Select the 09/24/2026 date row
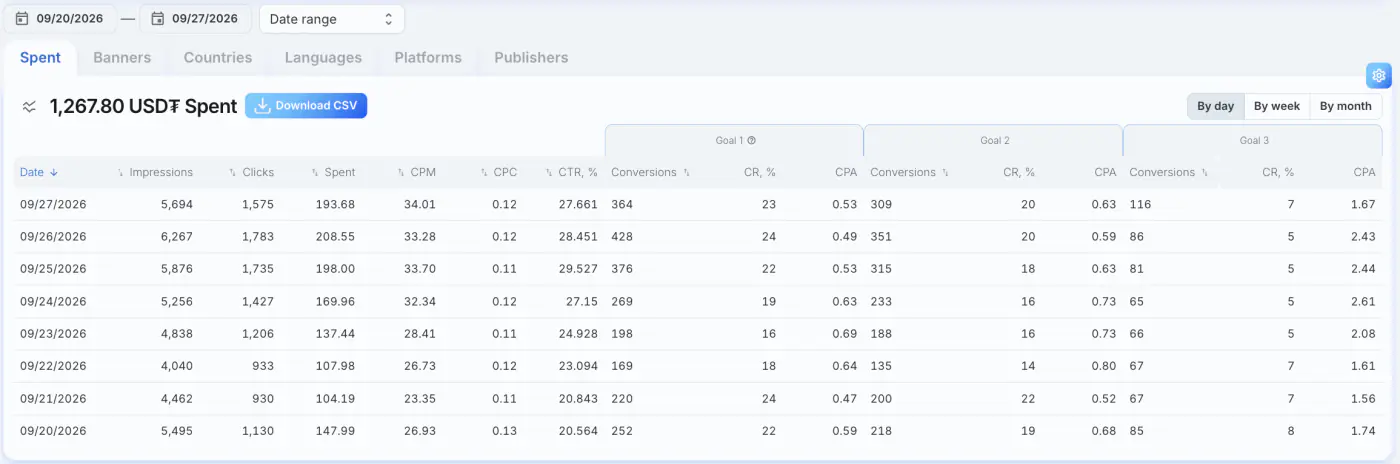This screenshot has width=1400, height=464. tap(698, 302)
